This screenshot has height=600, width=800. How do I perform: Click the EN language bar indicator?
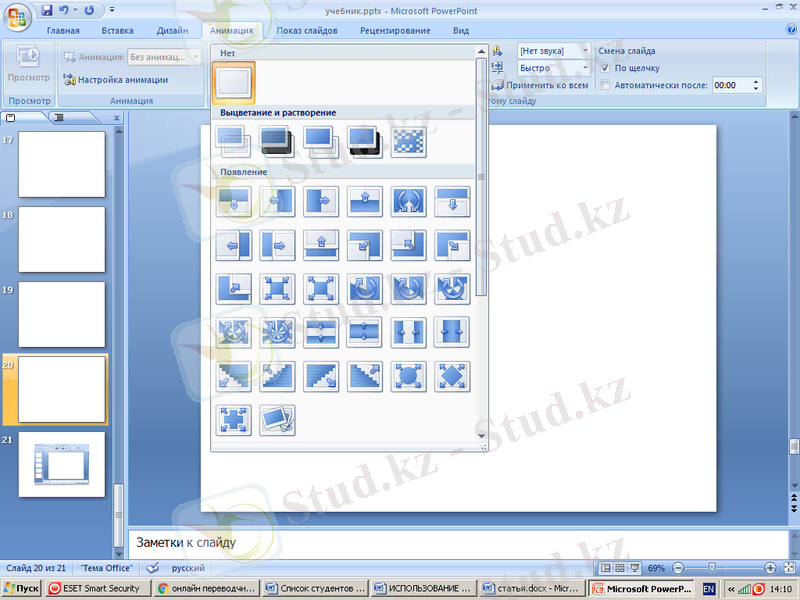pos(709,589)
